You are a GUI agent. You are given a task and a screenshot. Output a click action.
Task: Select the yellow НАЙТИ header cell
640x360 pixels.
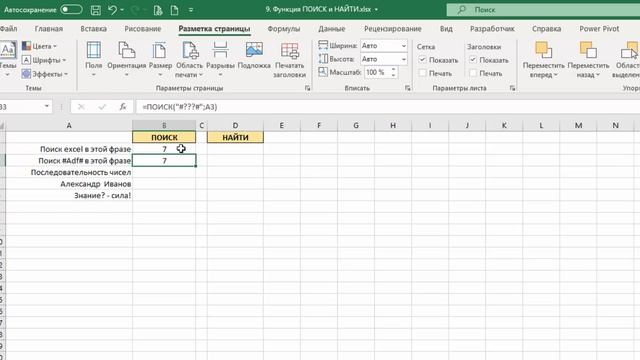pyautogui.click(x=235, y=138)
